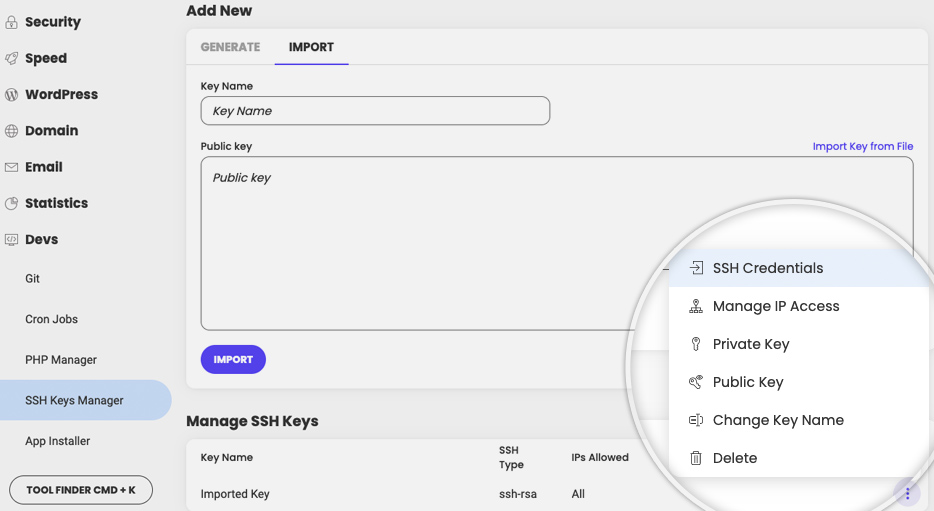Click the purple IMPORT button

(233, 360)
